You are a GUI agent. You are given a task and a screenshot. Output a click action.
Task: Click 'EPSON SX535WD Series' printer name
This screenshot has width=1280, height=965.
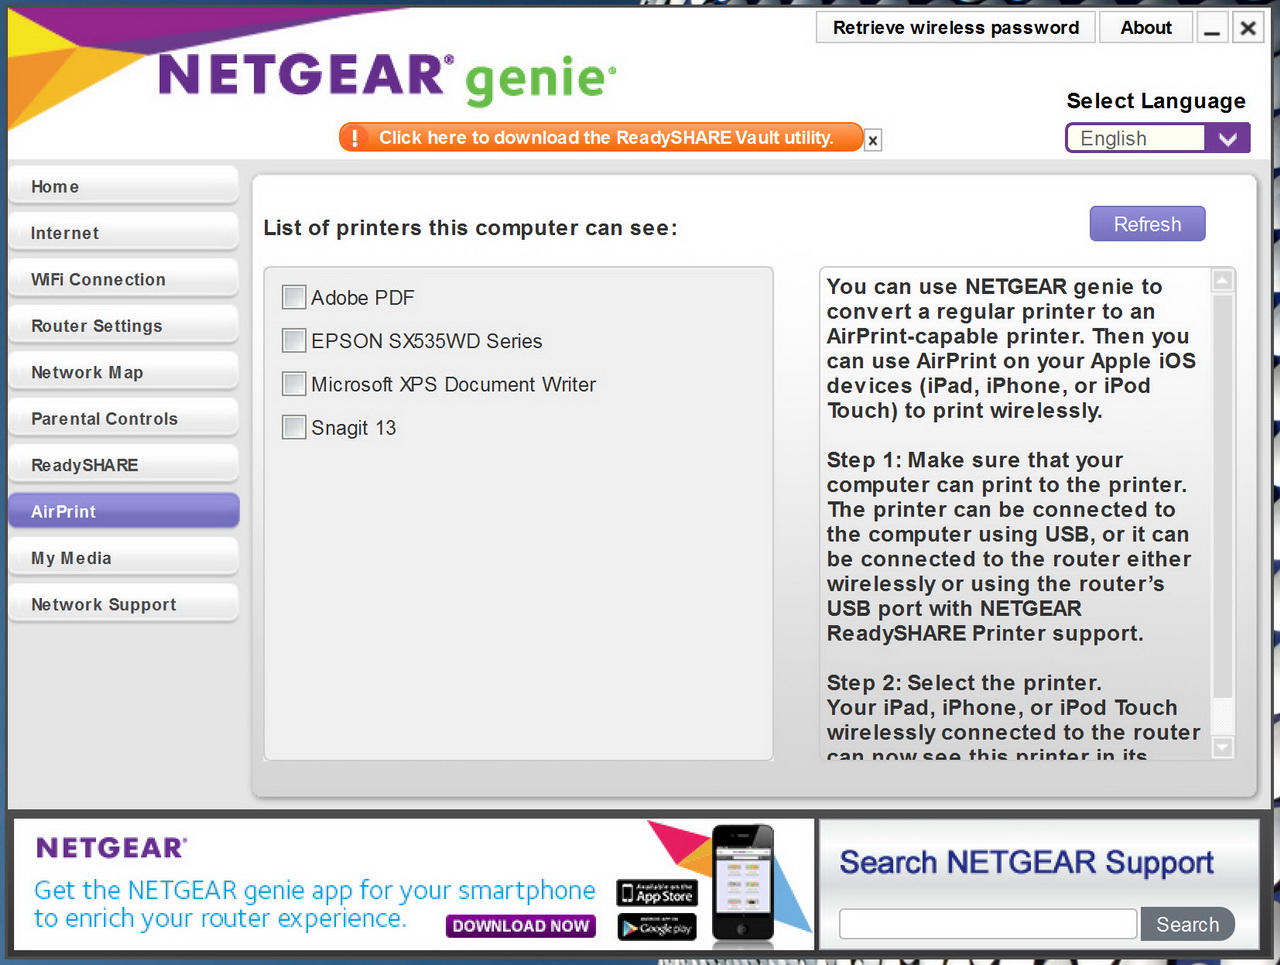coord(426,341)
